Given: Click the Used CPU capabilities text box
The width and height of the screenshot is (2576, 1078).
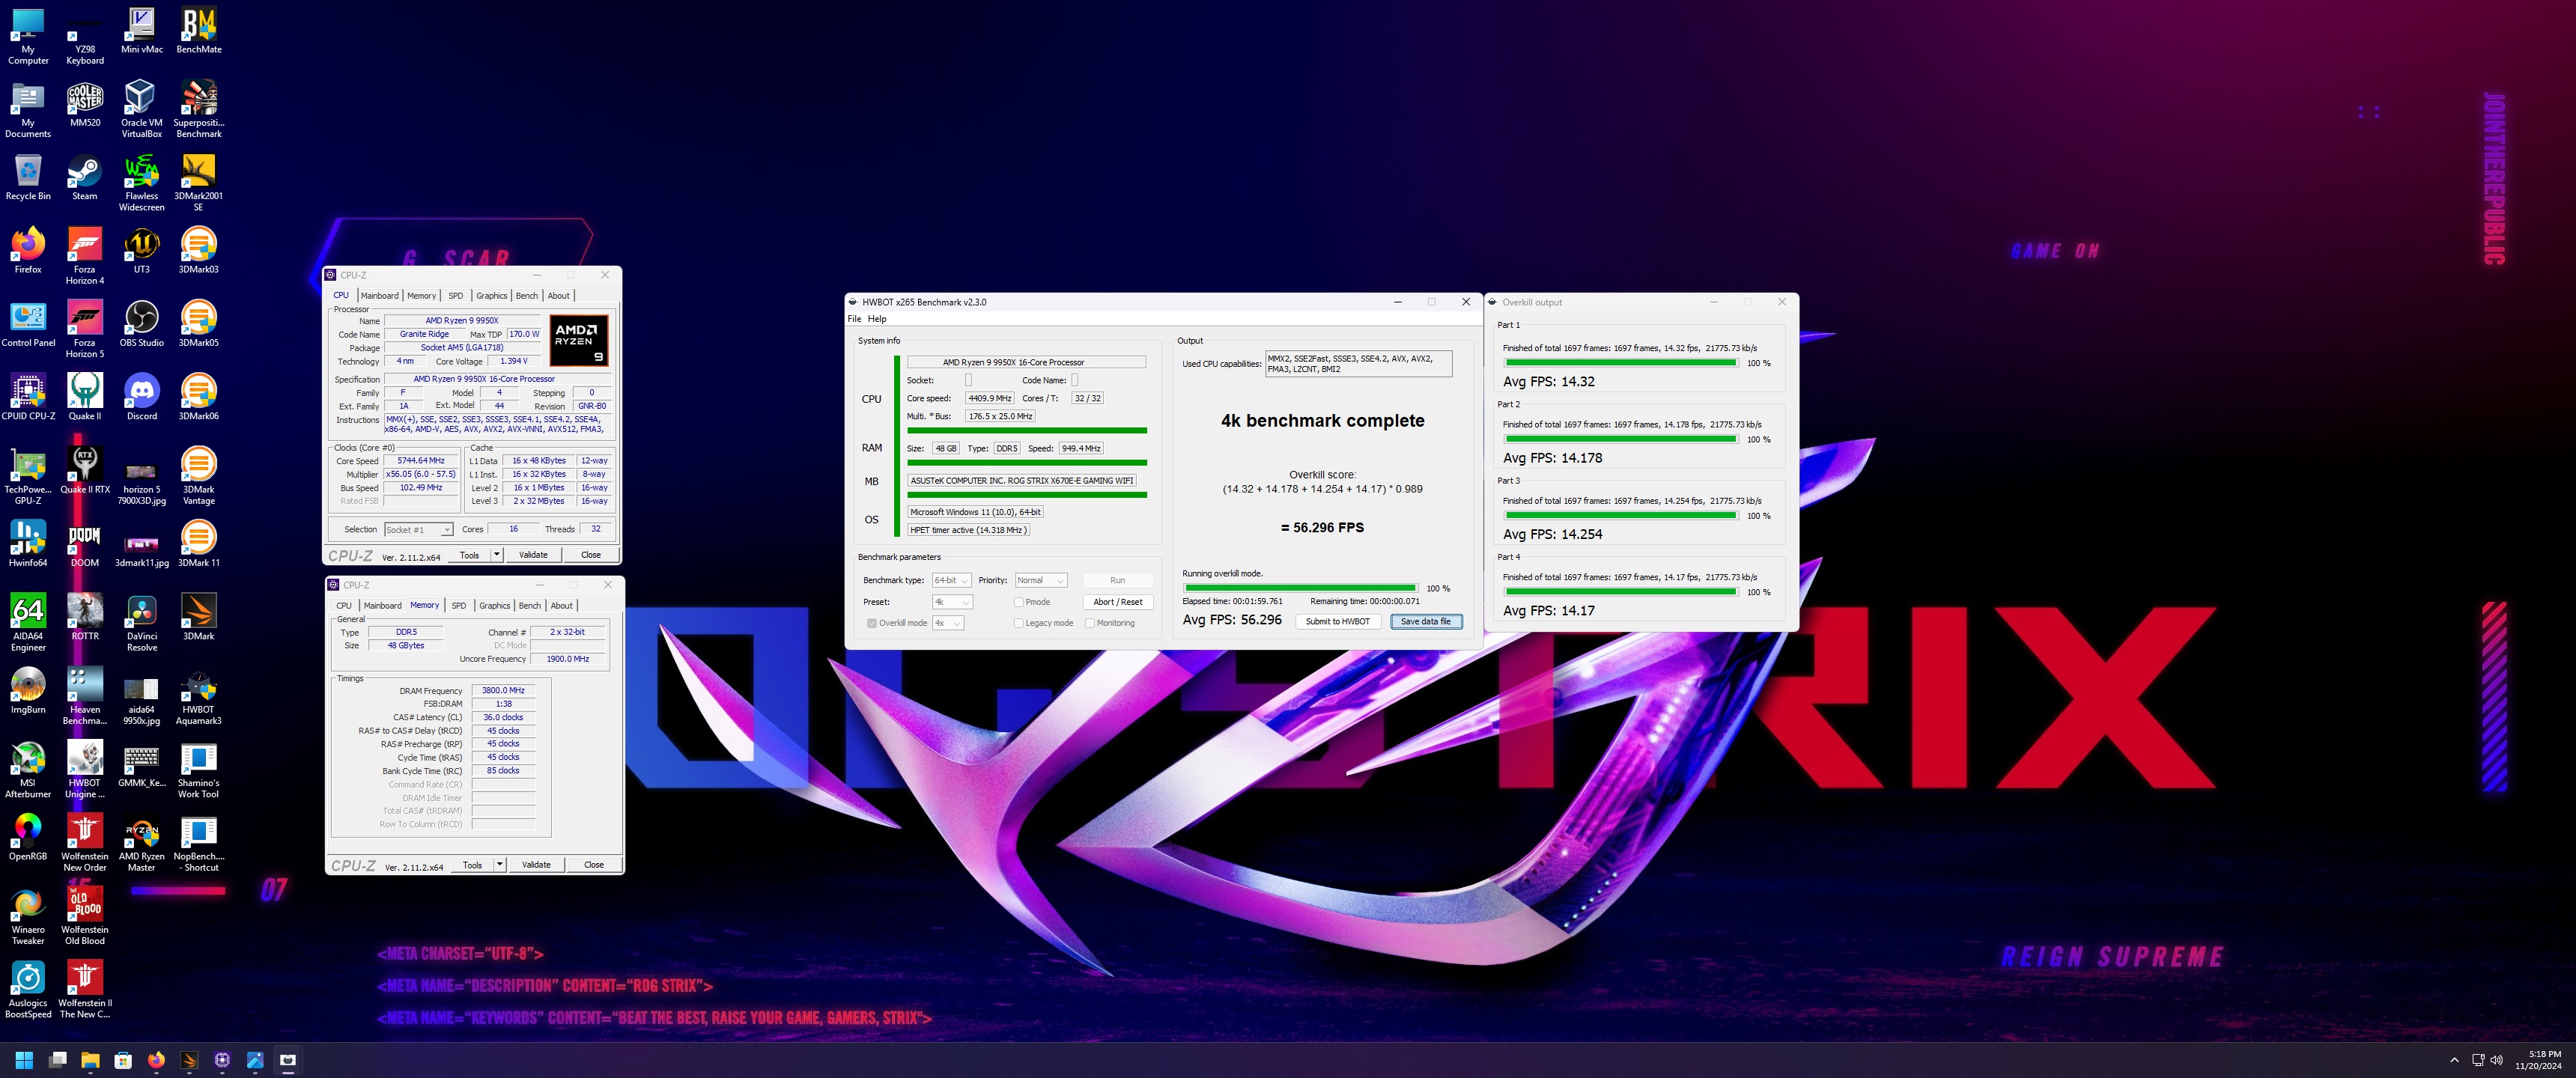Looking at the screenshot, I should [x=1358, y=364].
